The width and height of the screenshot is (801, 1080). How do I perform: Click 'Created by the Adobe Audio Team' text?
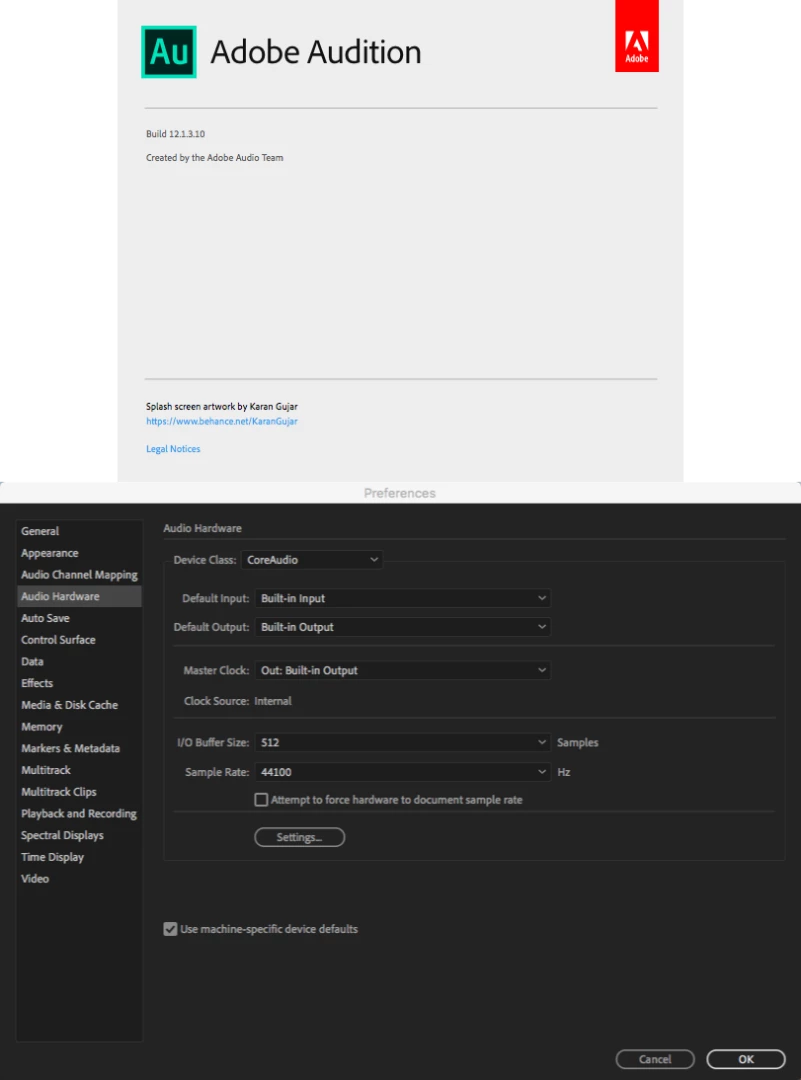[x=215, y=158]
